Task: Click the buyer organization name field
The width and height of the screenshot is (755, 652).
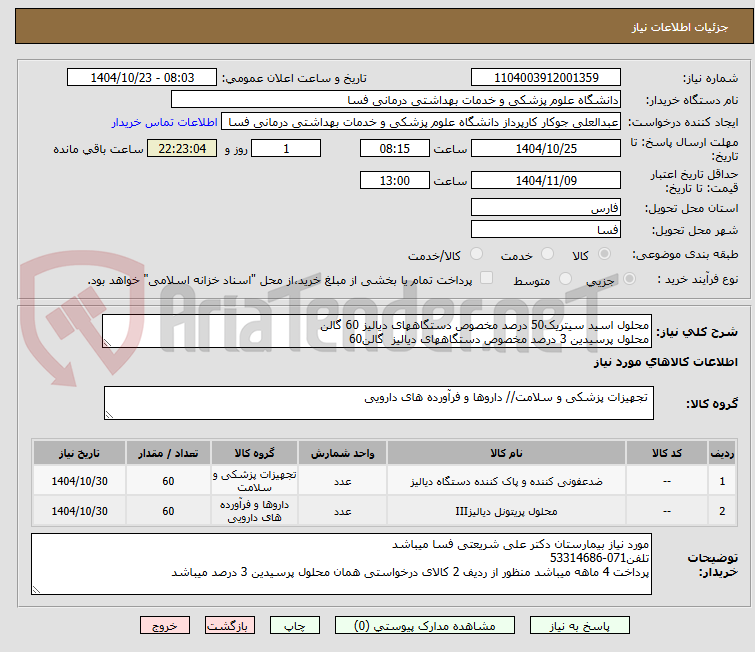Action: pyautogui.click(x=396, y=99)
